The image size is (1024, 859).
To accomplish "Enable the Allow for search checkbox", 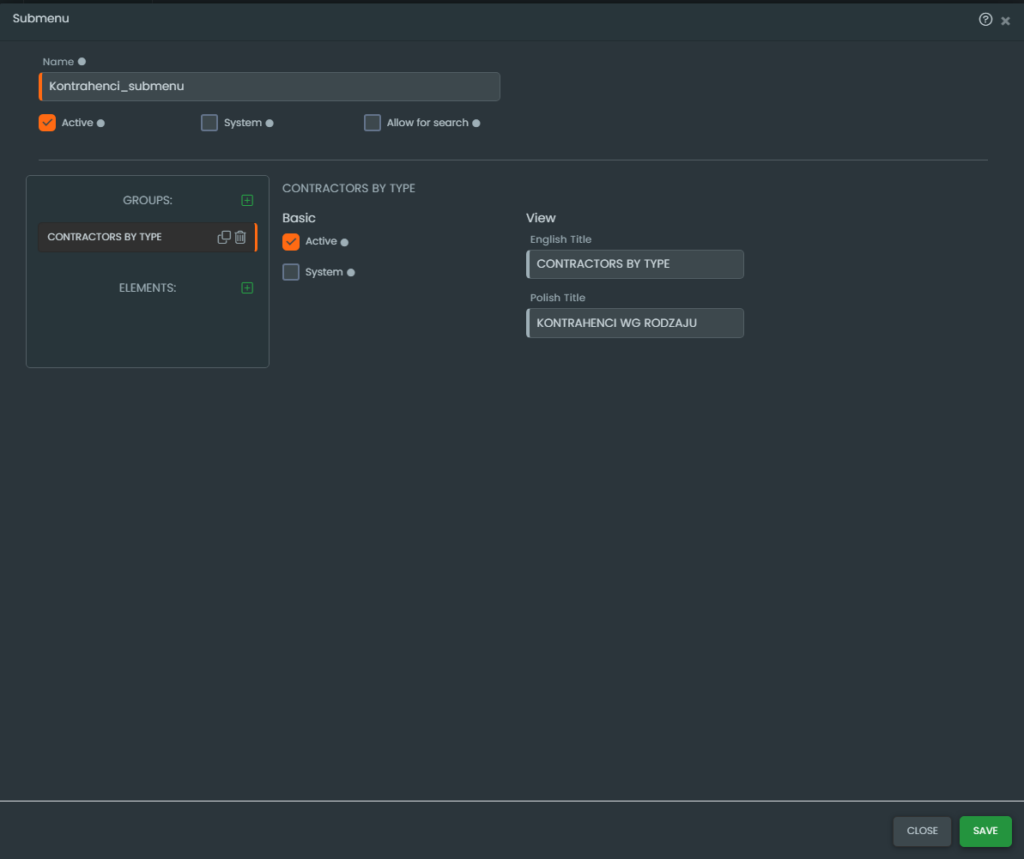I will pos(372,123).
